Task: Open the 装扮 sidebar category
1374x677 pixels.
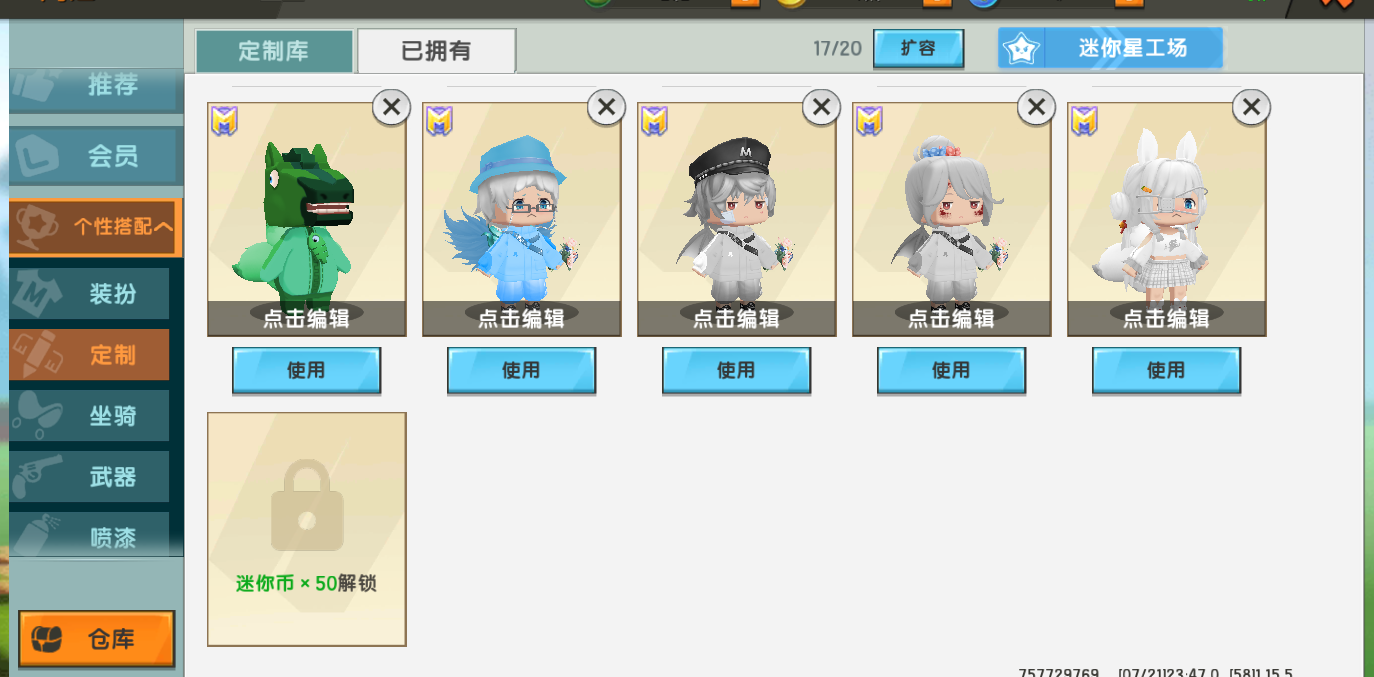Action: click(96, 294)
